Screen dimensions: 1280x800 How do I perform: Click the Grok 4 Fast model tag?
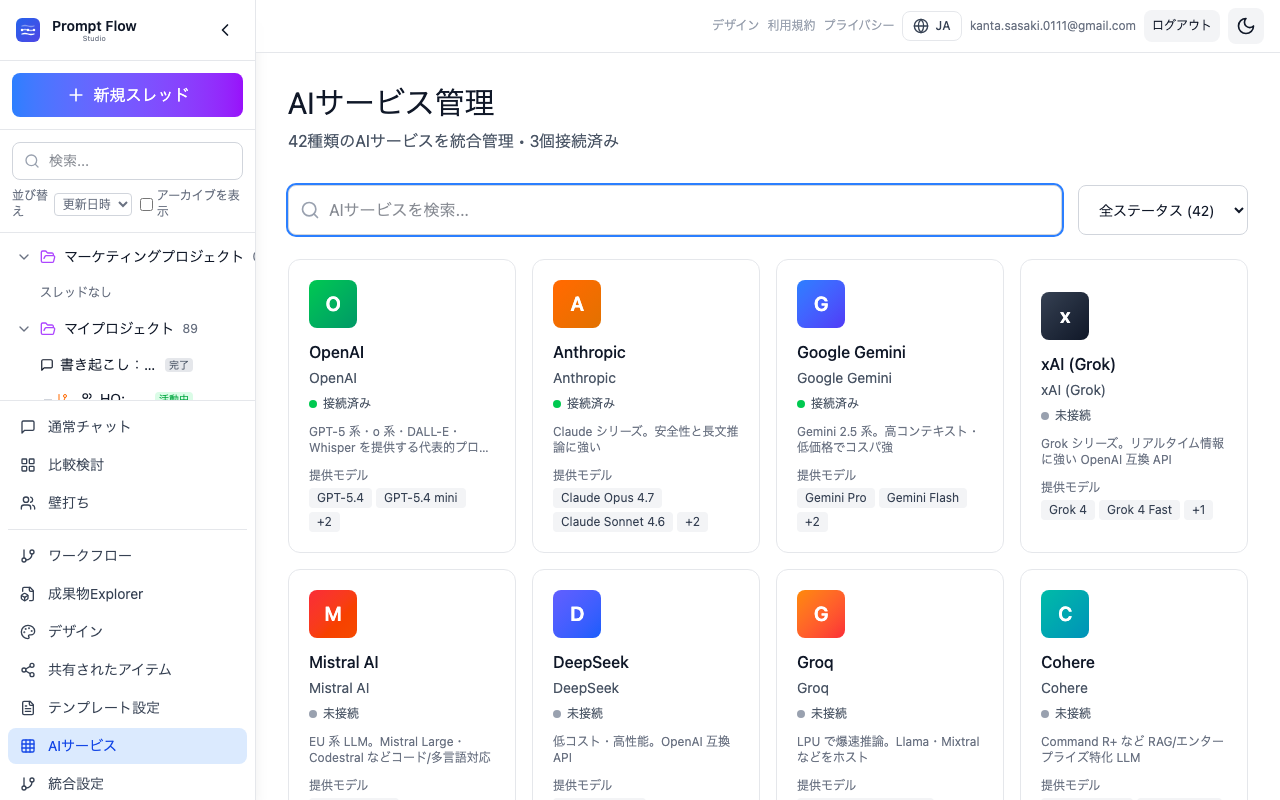pos(1140,510)
